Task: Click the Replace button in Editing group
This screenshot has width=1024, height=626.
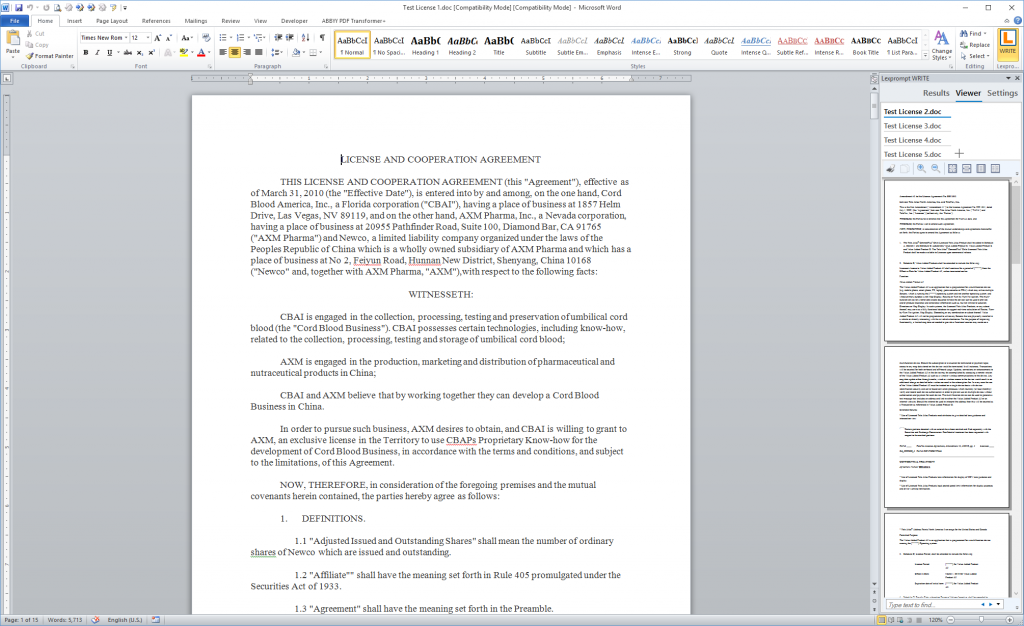Action: coord(975,45)
